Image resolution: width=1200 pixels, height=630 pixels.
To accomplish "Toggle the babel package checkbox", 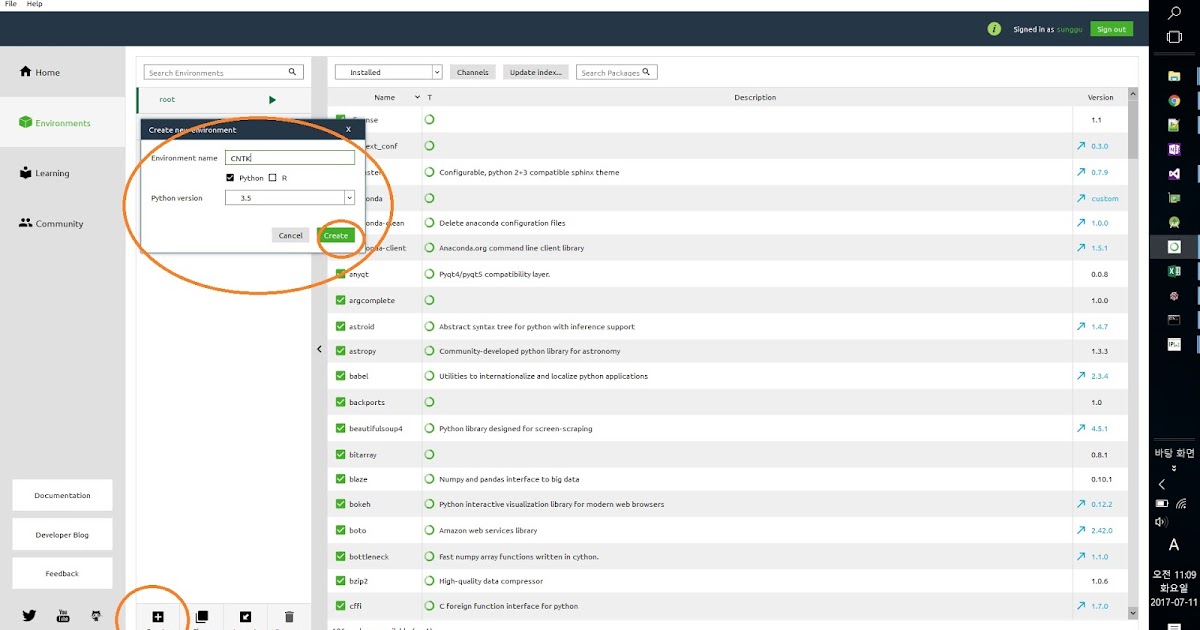I will click(x=341, y=376).
